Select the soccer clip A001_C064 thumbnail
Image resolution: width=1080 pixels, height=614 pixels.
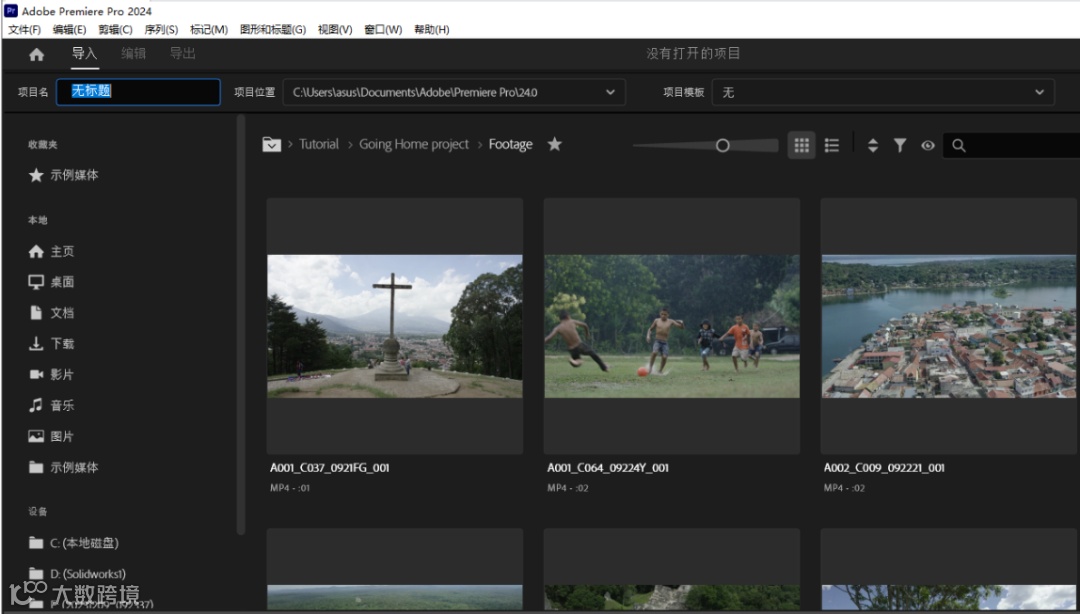(x=672, y=326)
